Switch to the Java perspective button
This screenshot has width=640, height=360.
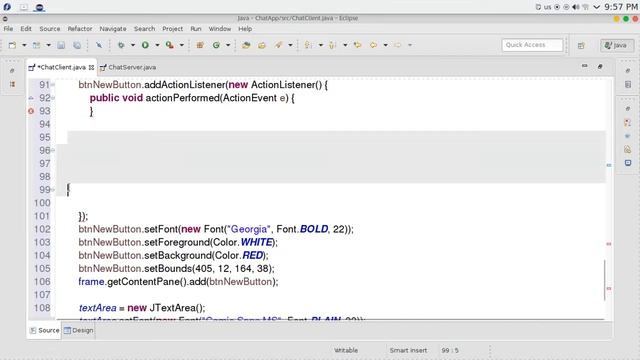[617, 45]
